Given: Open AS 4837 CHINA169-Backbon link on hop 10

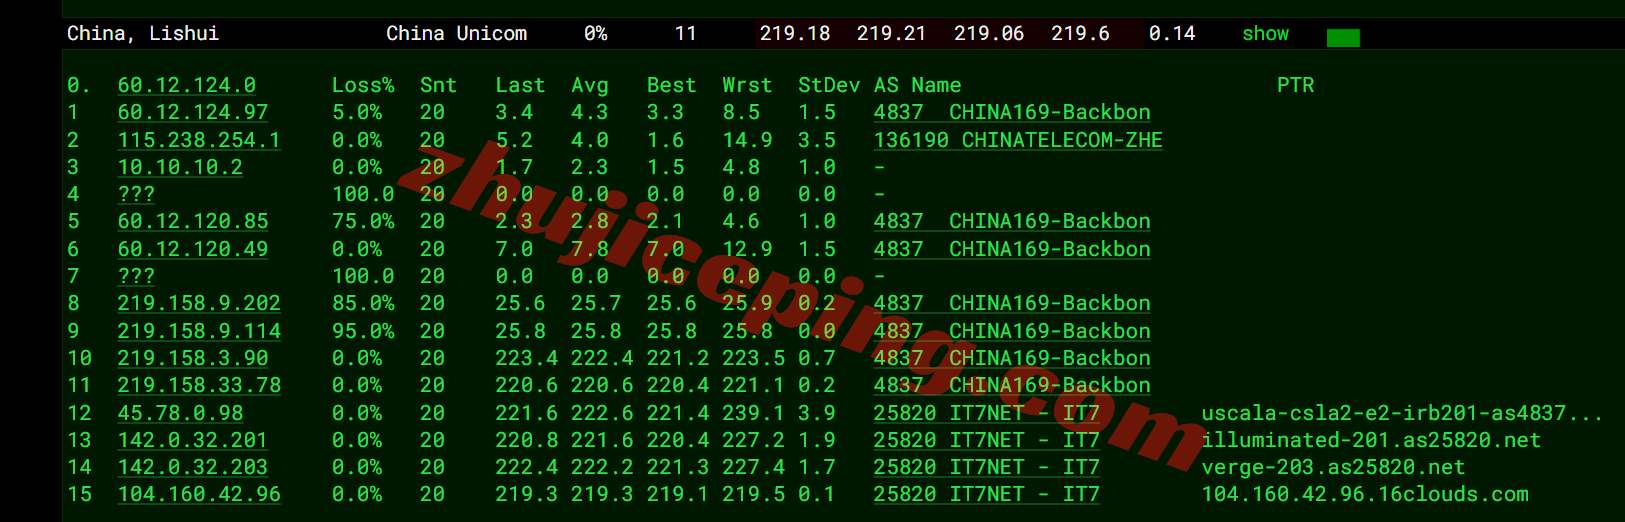Looking at the screenshot, I should pos(1012,358).
